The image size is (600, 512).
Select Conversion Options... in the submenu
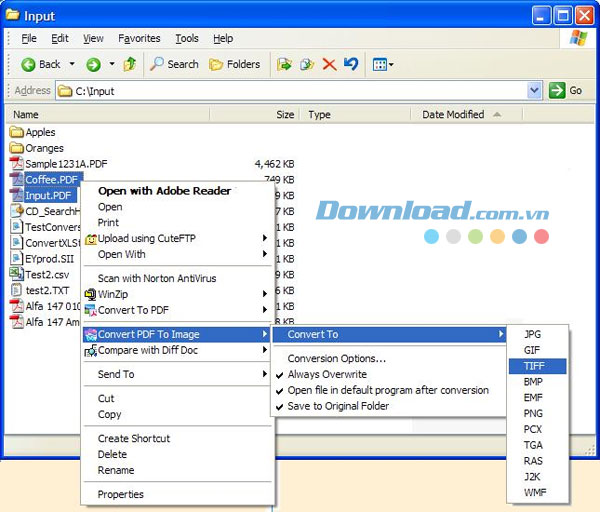tap(336, 358)
